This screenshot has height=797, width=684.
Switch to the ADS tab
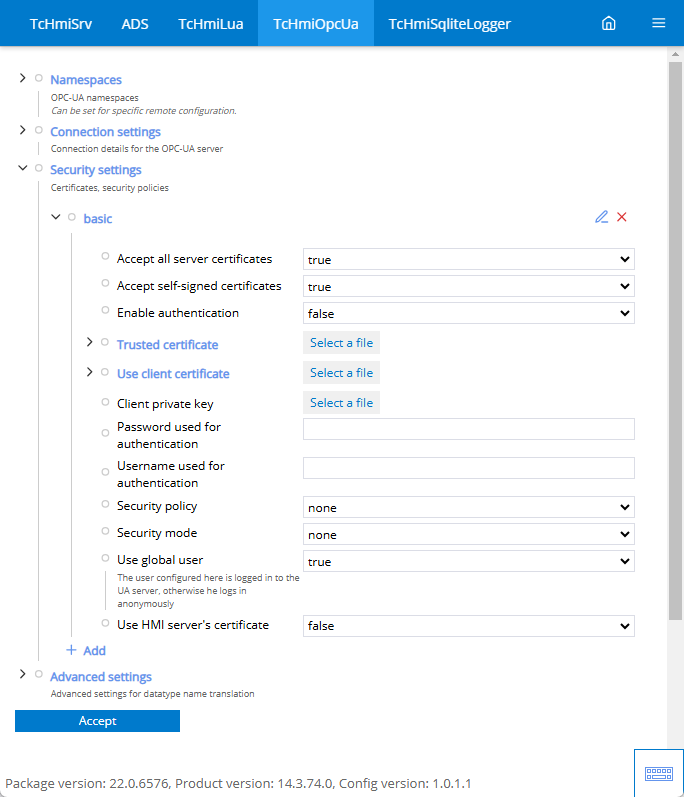pyautogui.click(x=135, y=23)
